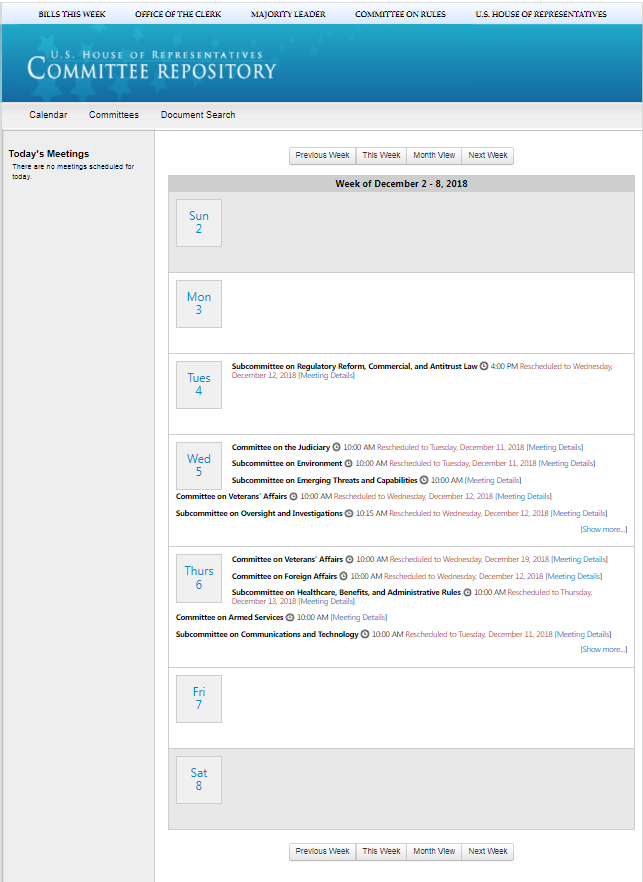Click clock icon beside Committee on Foreign Affairs
Viewport: 643px width, 882px height.
pyautogui.click(x=343, y=576)
